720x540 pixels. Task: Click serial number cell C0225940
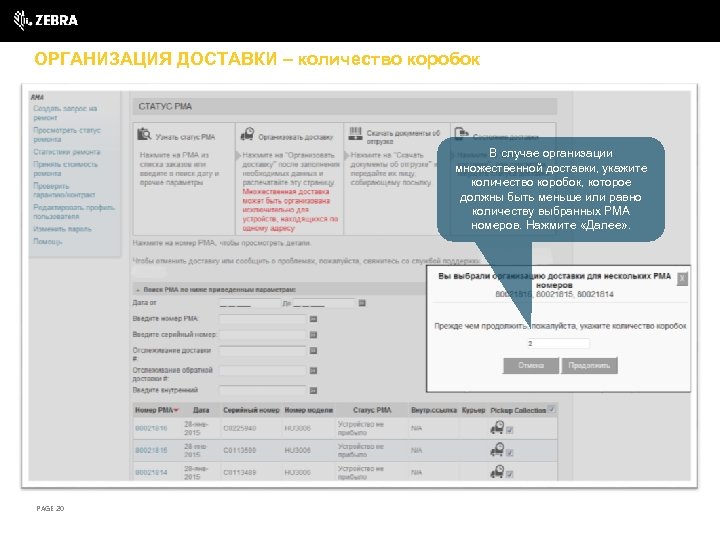coord(240,428)
